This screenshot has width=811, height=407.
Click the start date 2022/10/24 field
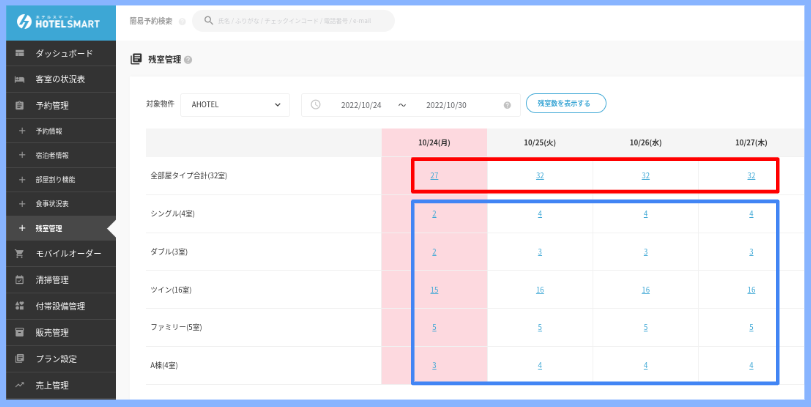click(x=362, y=104)
